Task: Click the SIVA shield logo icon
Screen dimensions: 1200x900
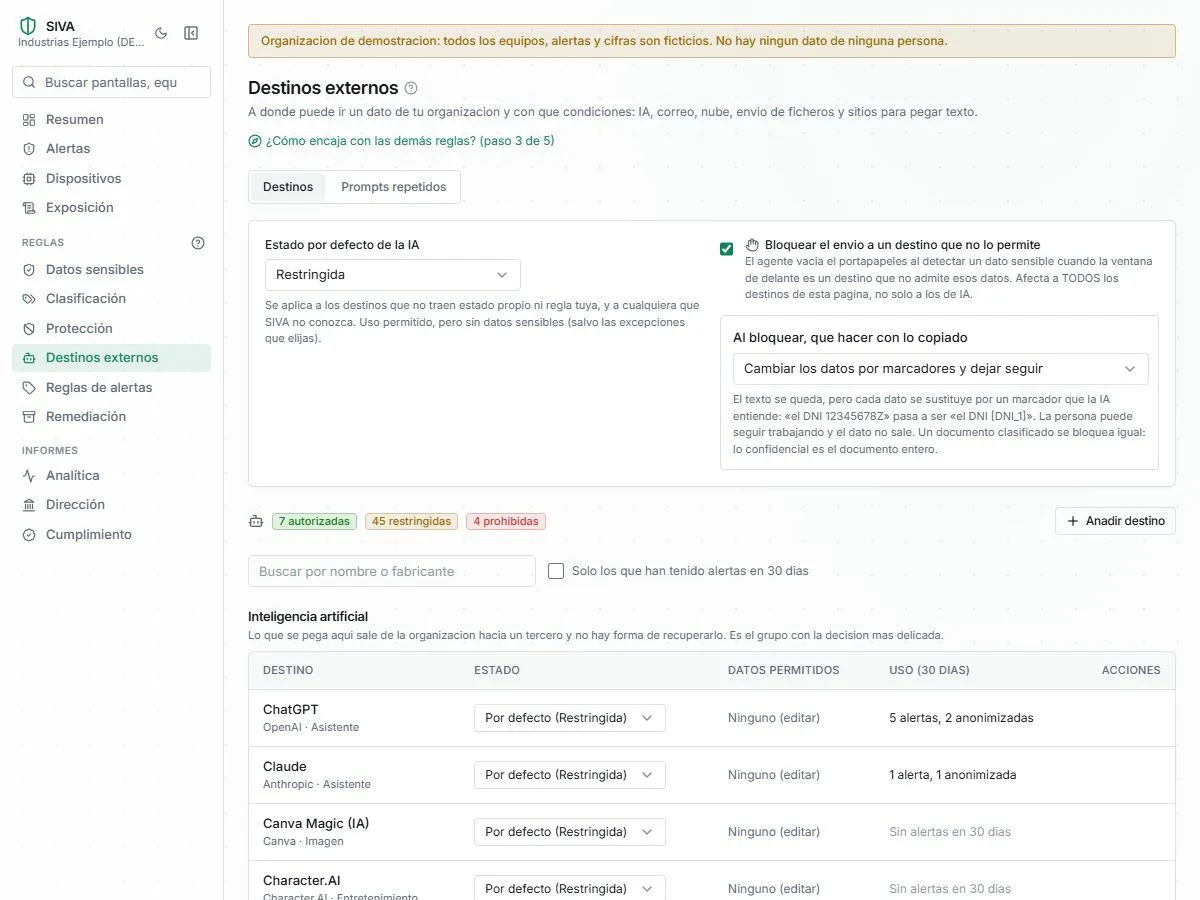Action: (x=28, y=26)
